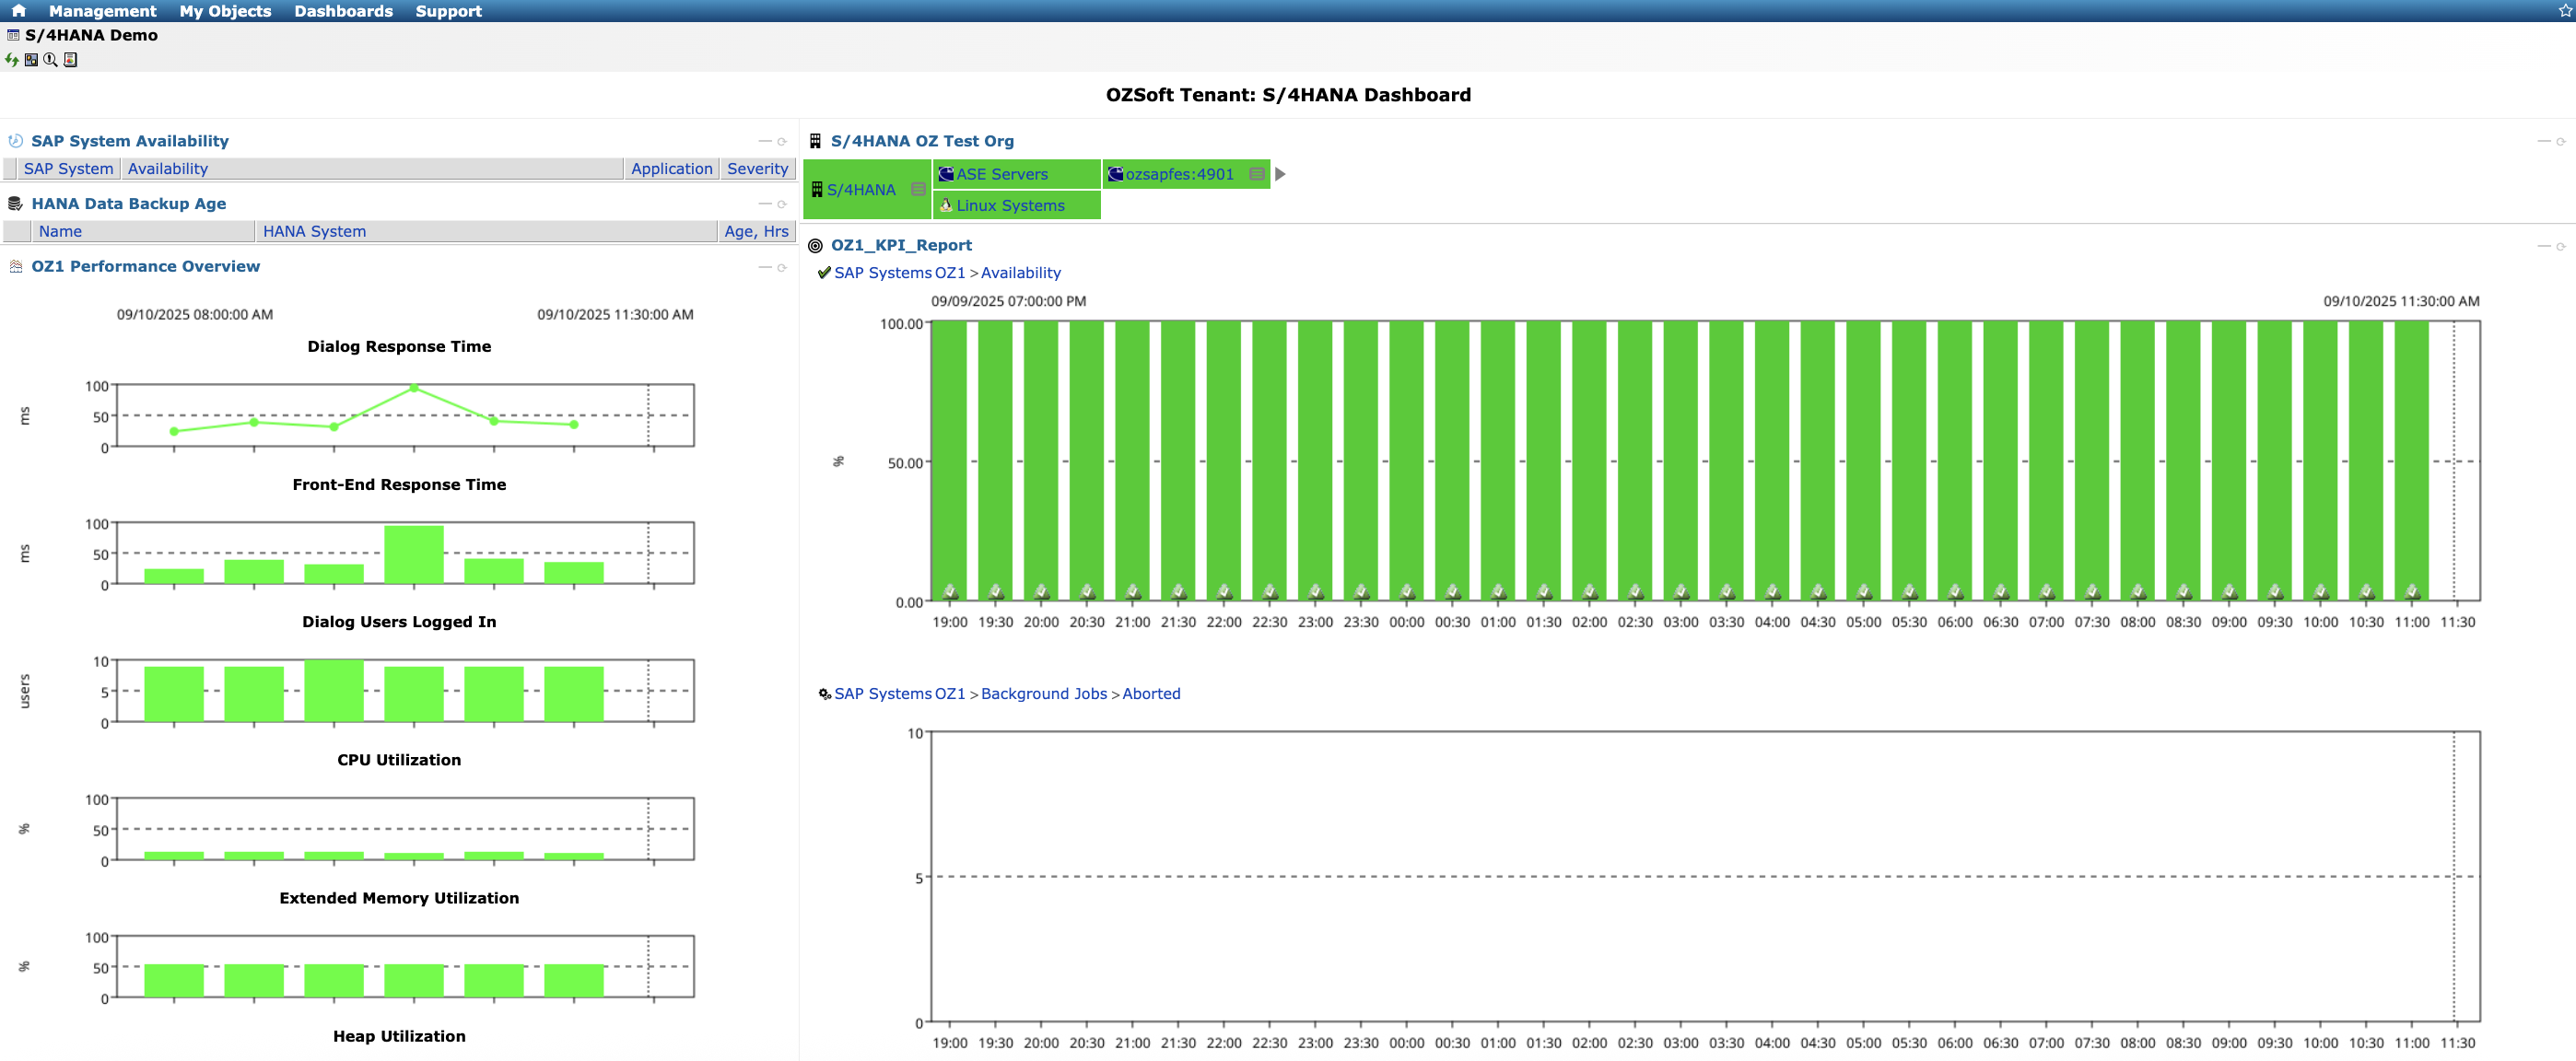Sort by Application column header
This screenshot has width=2576, height=1061.
click(671, 169)
